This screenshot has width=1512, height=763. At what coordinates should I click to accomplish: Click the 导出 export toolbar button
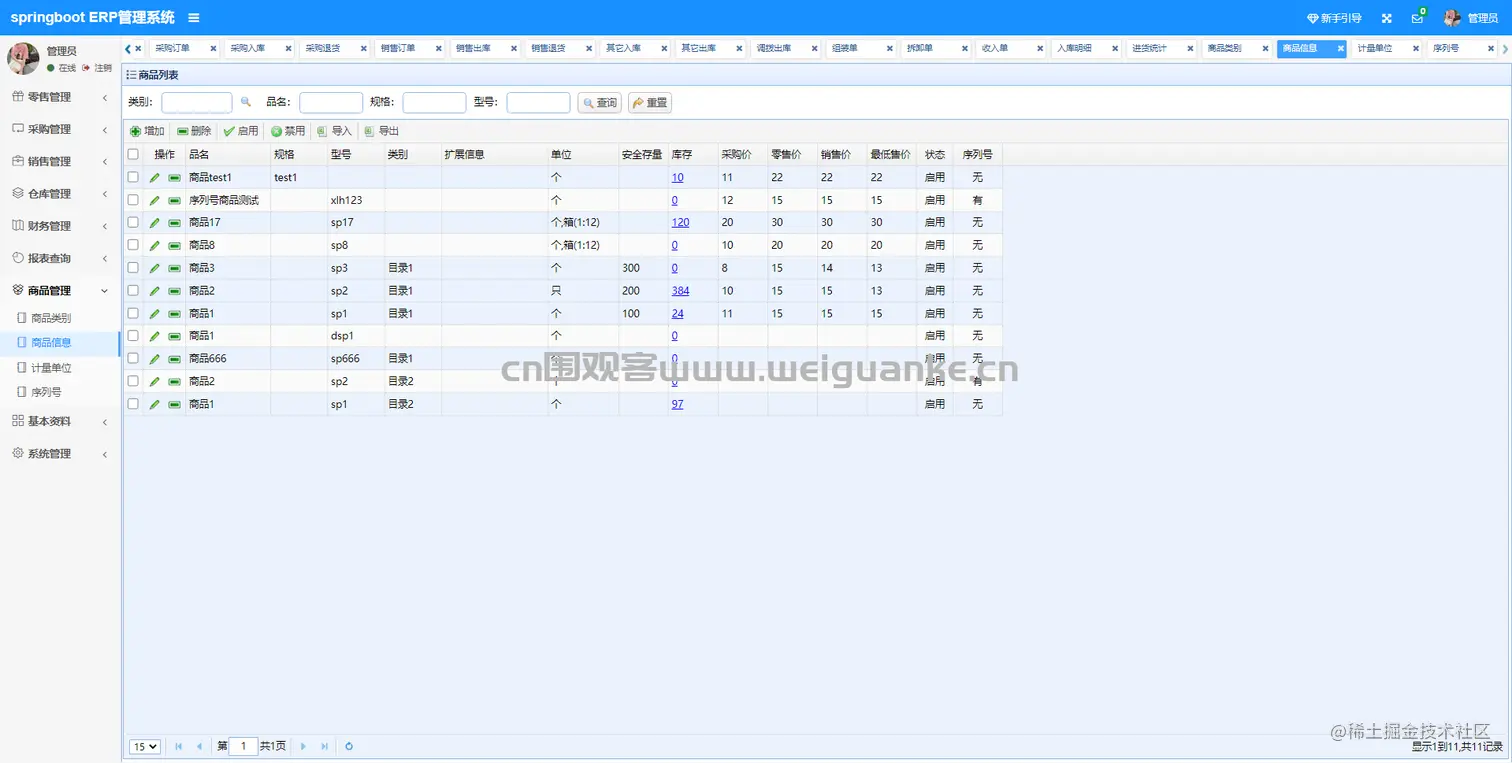point(382,131)
